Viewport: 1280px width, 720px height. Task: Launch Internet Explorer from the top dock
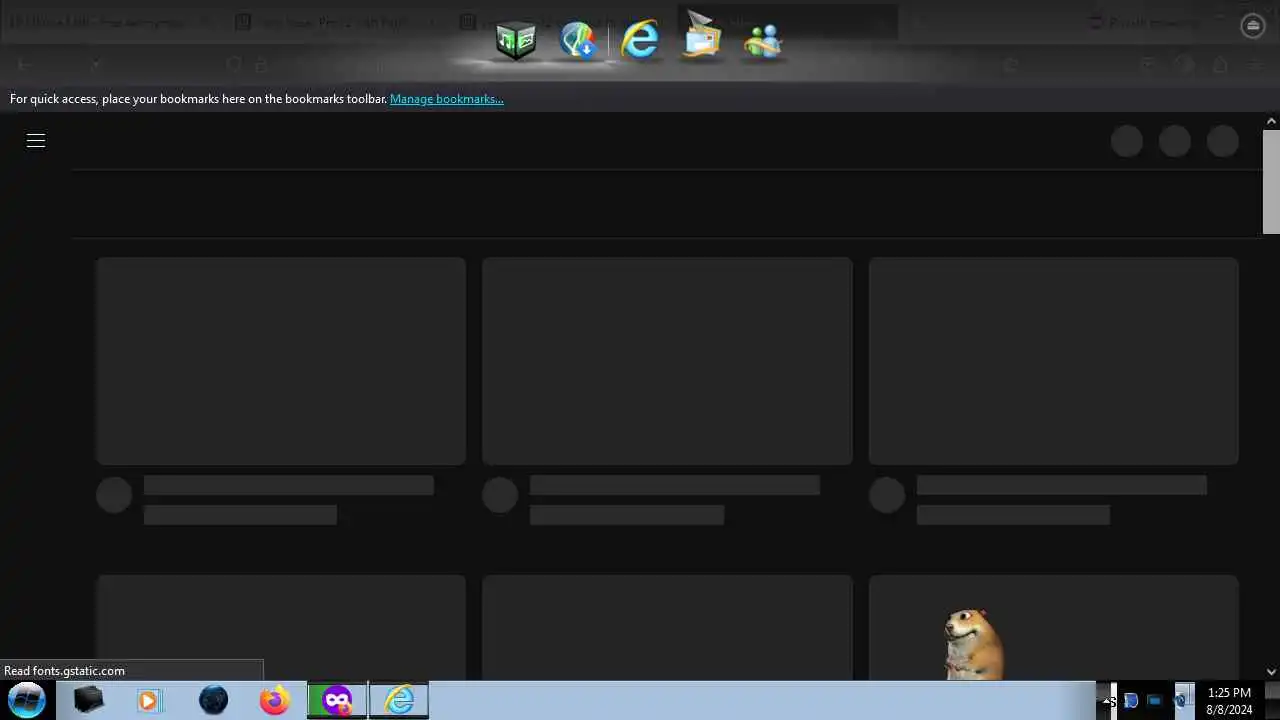(640, 40)
